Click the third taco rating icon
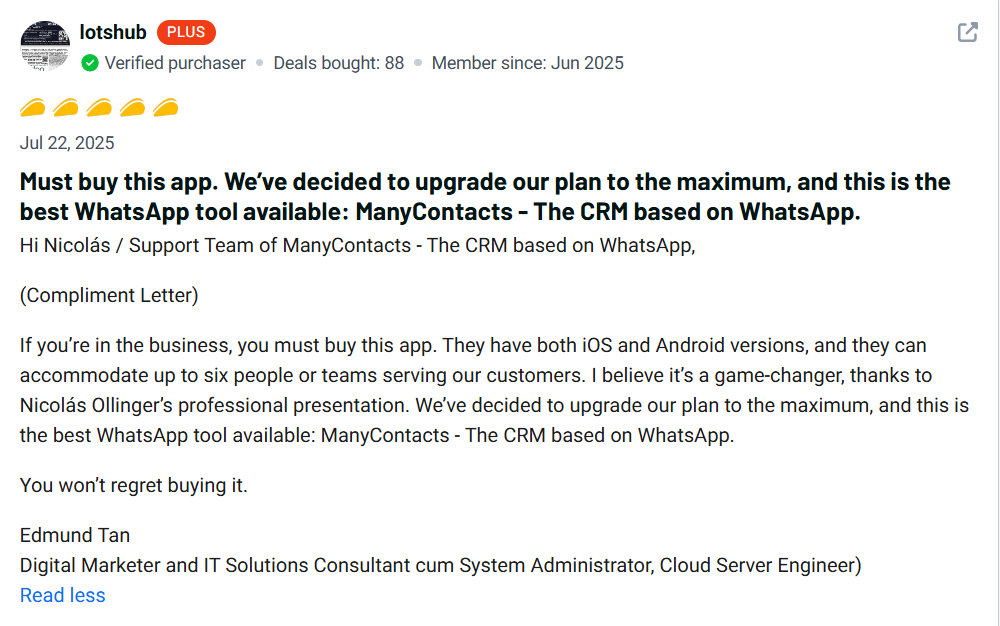 tap(99, 107)
